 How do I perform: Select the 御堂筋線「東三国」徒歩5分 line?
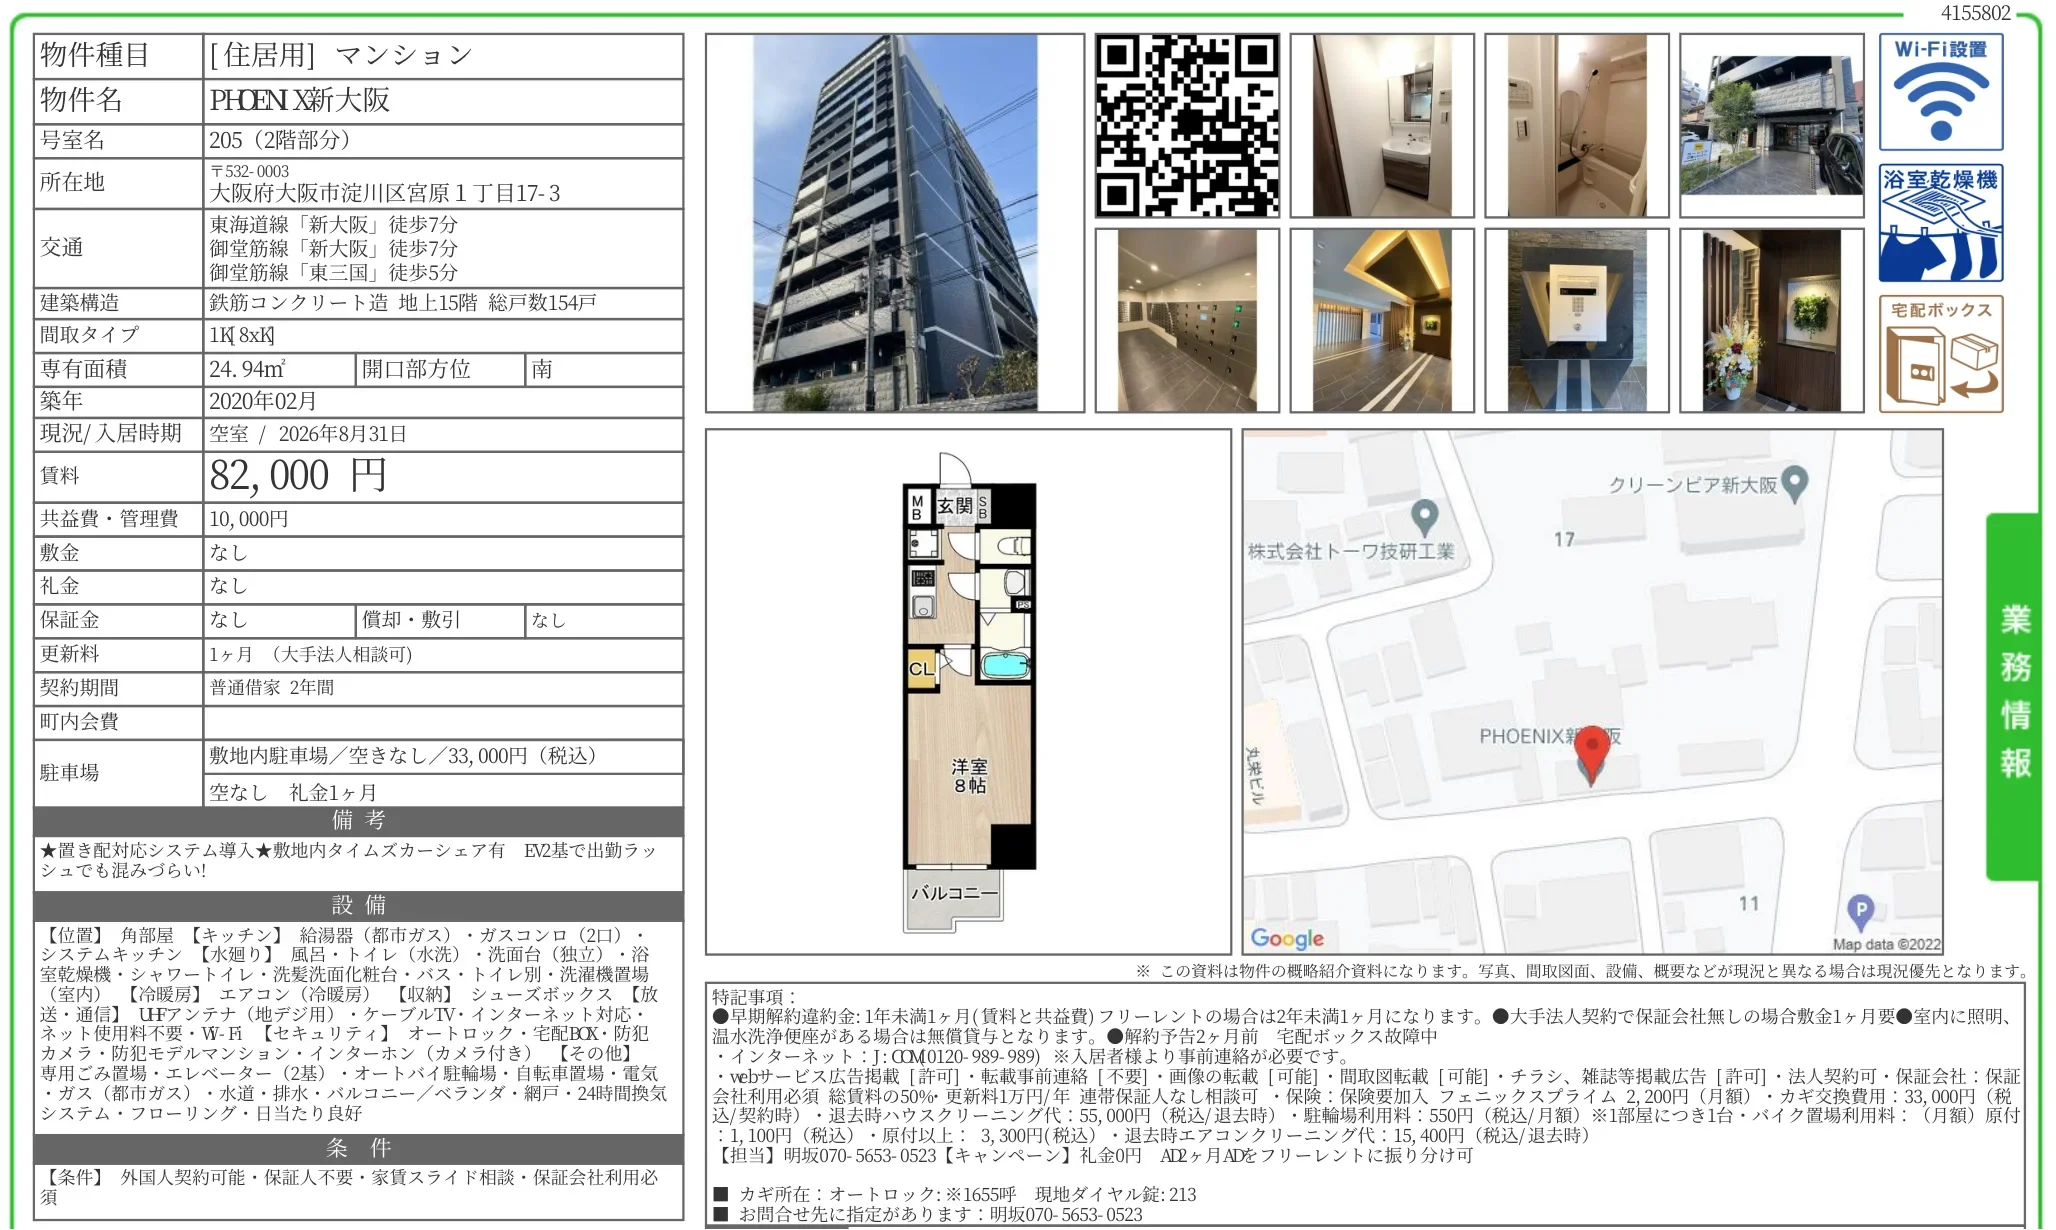333,272
